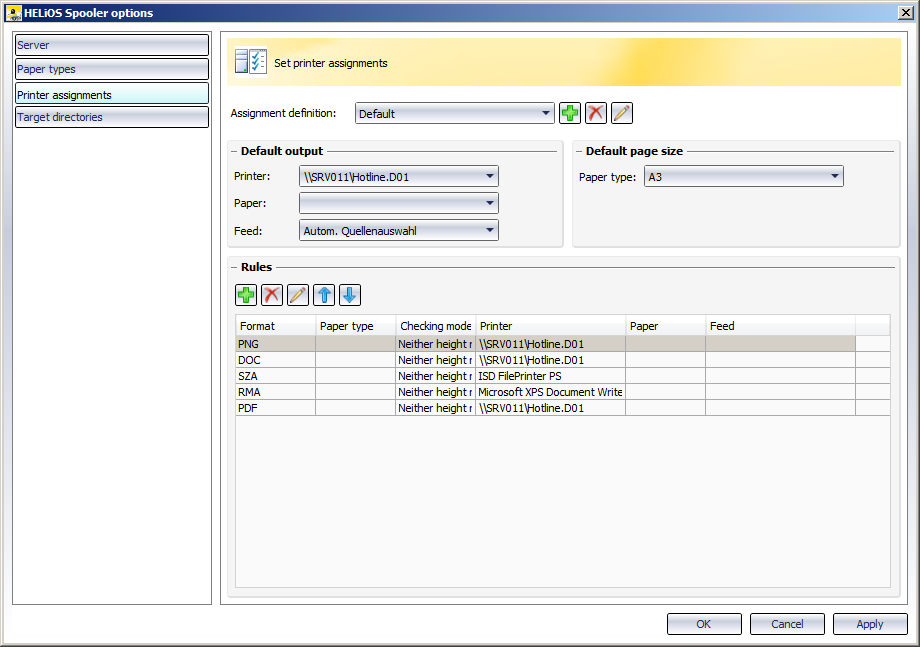Delete the selected rule

coord(272,295)
